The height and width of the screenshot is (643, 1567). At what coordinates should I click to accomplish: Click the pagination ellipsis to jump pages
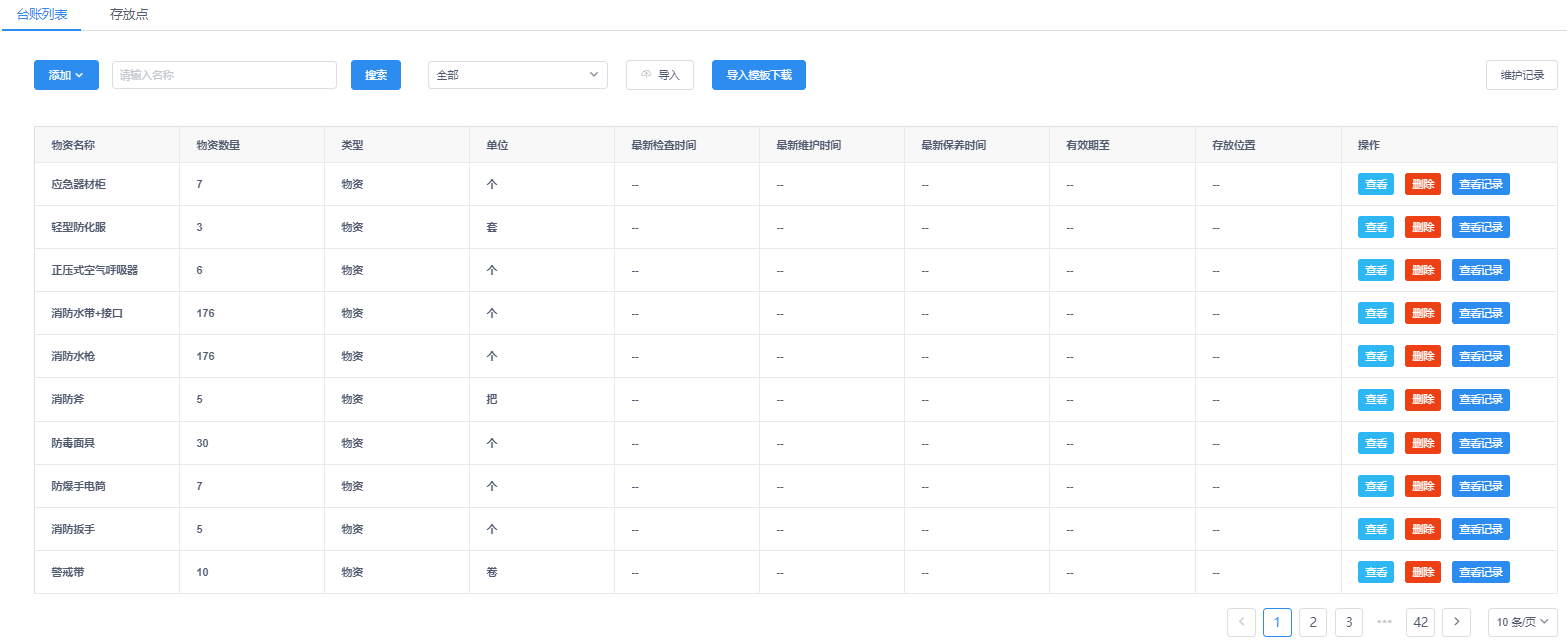point(1384,622)
